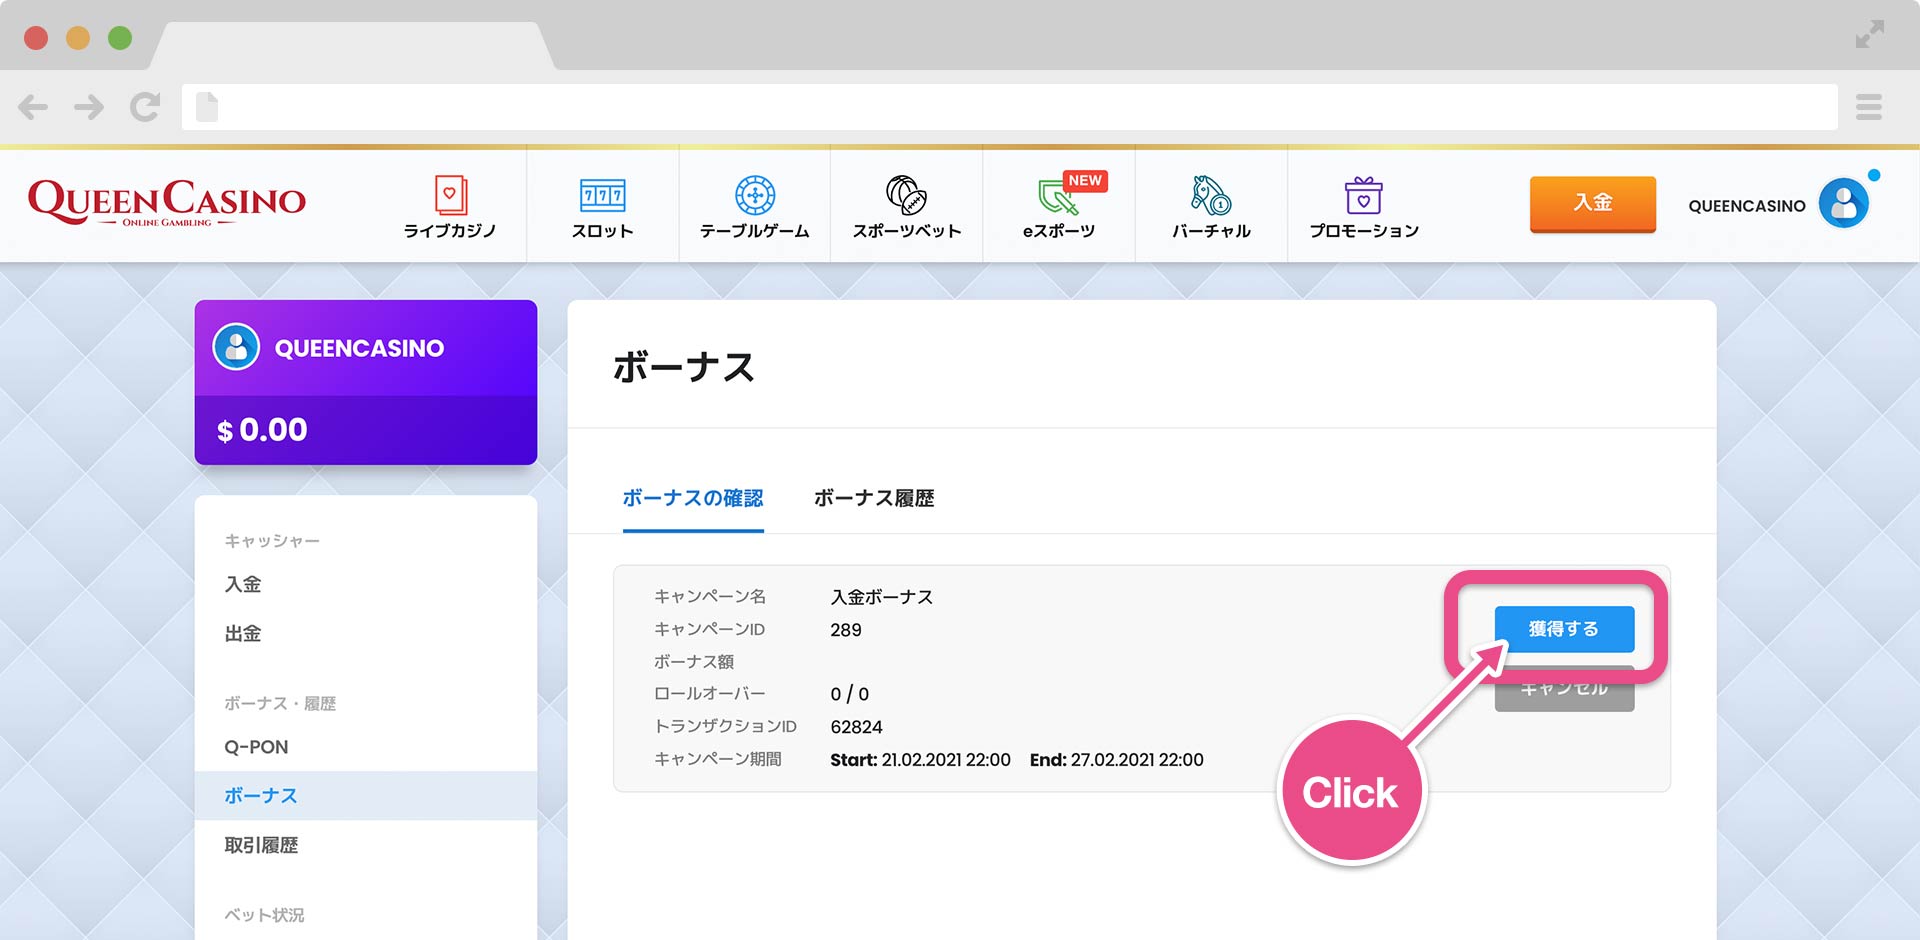1920x940 pixels.
Task: Click the green macOS zoom button
Action: (120, 38)
